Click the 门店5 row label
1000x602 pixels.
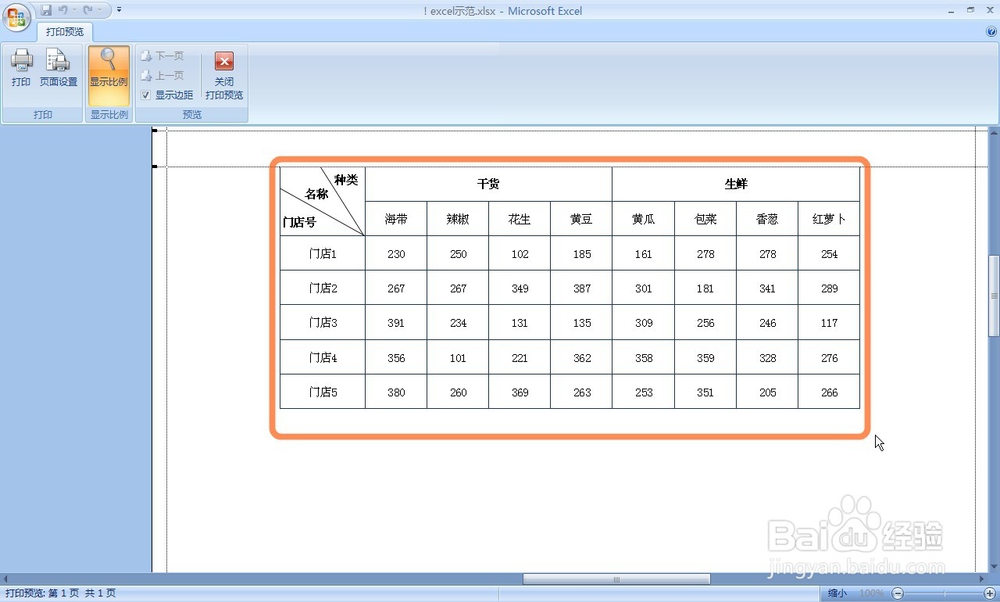pos(323,392)
